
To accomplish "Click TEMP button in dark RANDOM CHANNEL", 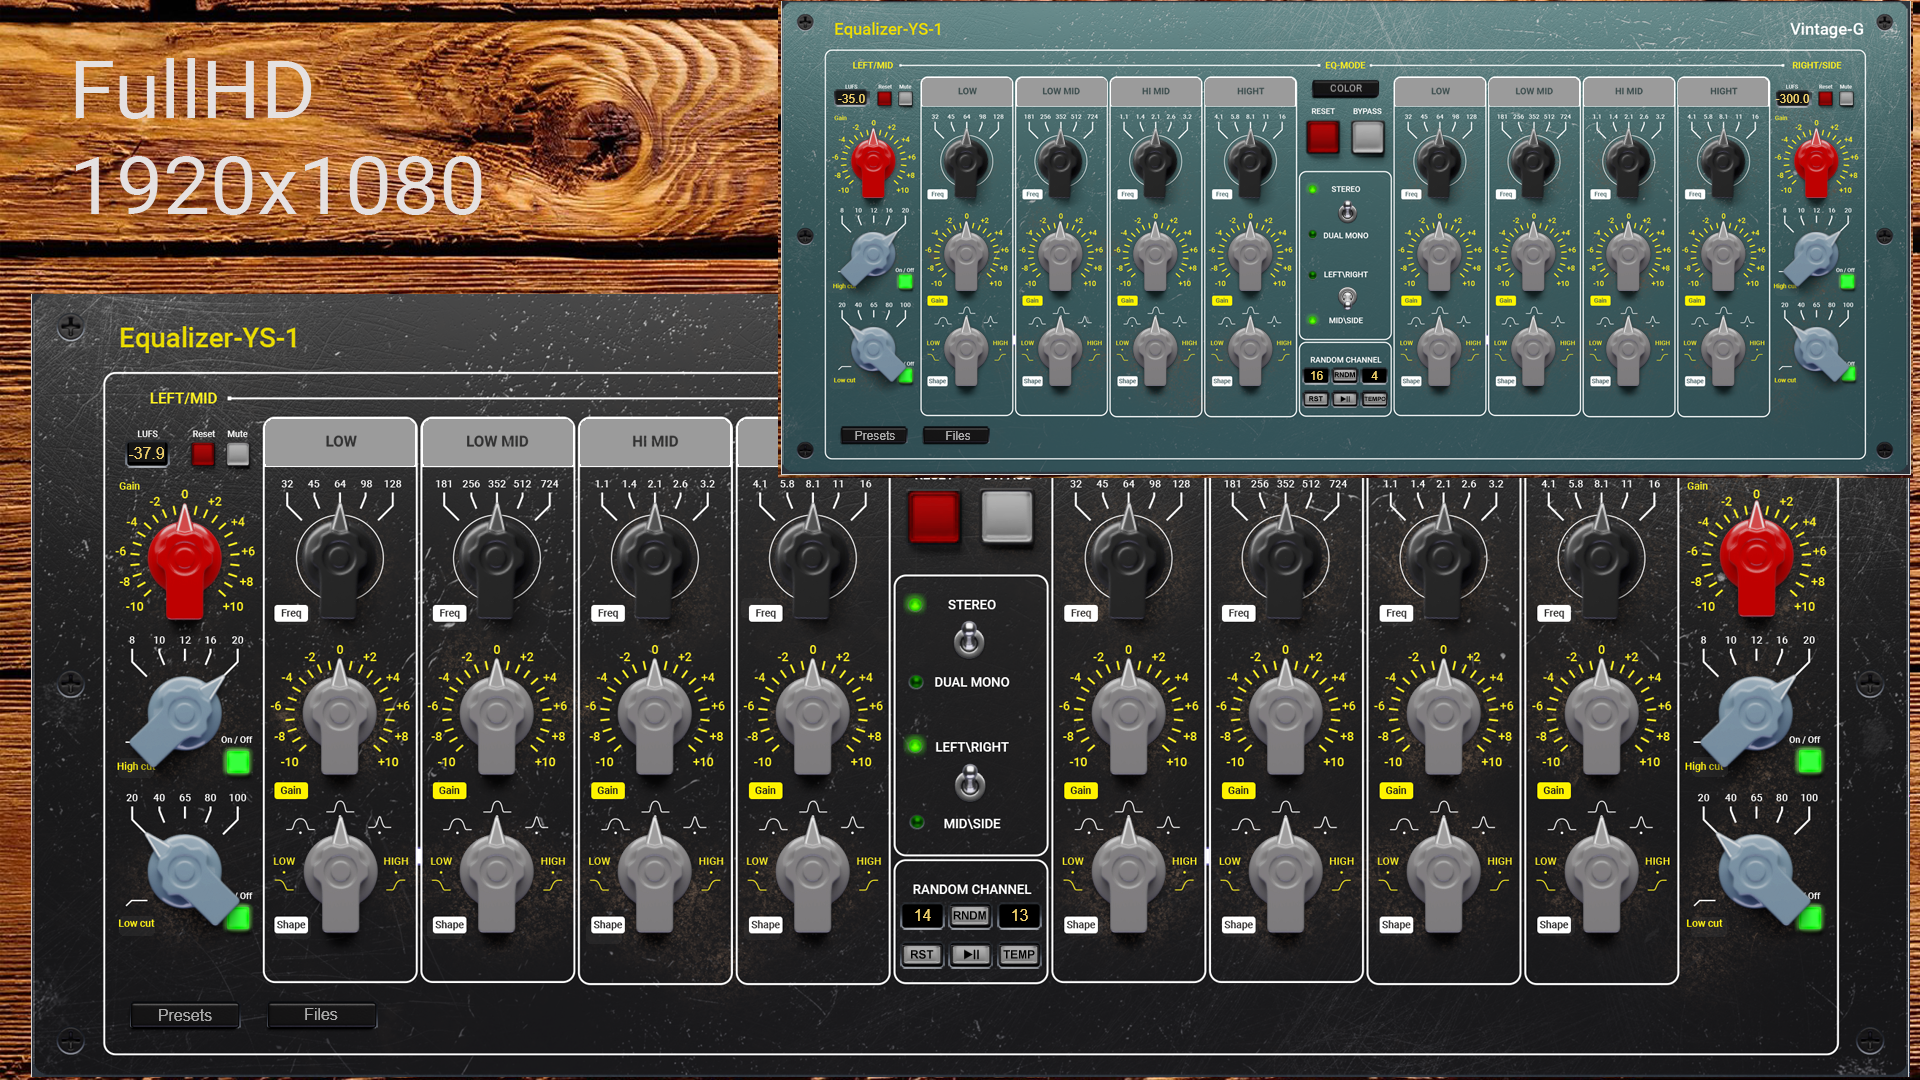I will point(1019,955).
